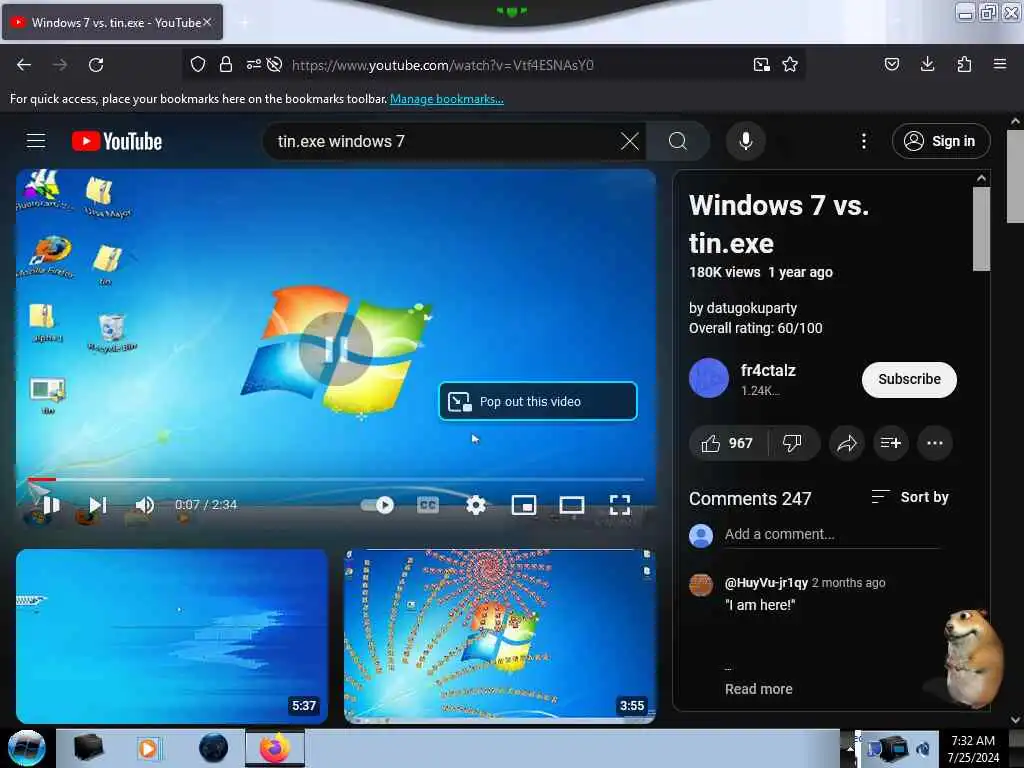Open the fr4ctalz channel avatar

click(709, 378)
